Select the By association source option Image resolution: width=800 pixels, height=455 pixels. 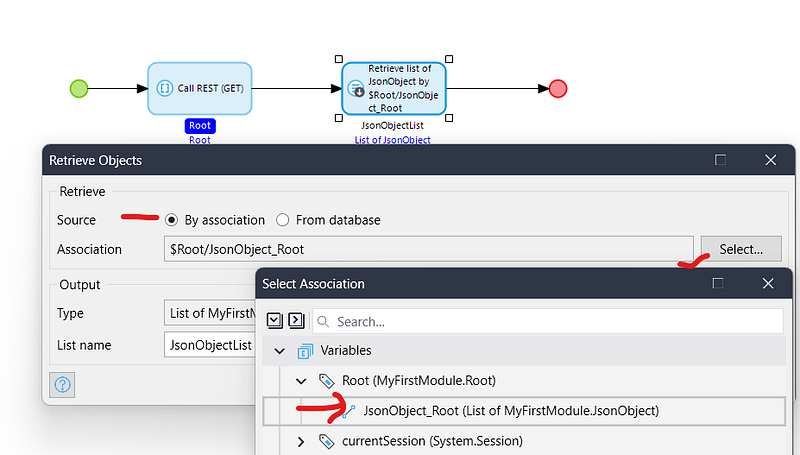tap(172, 220)
